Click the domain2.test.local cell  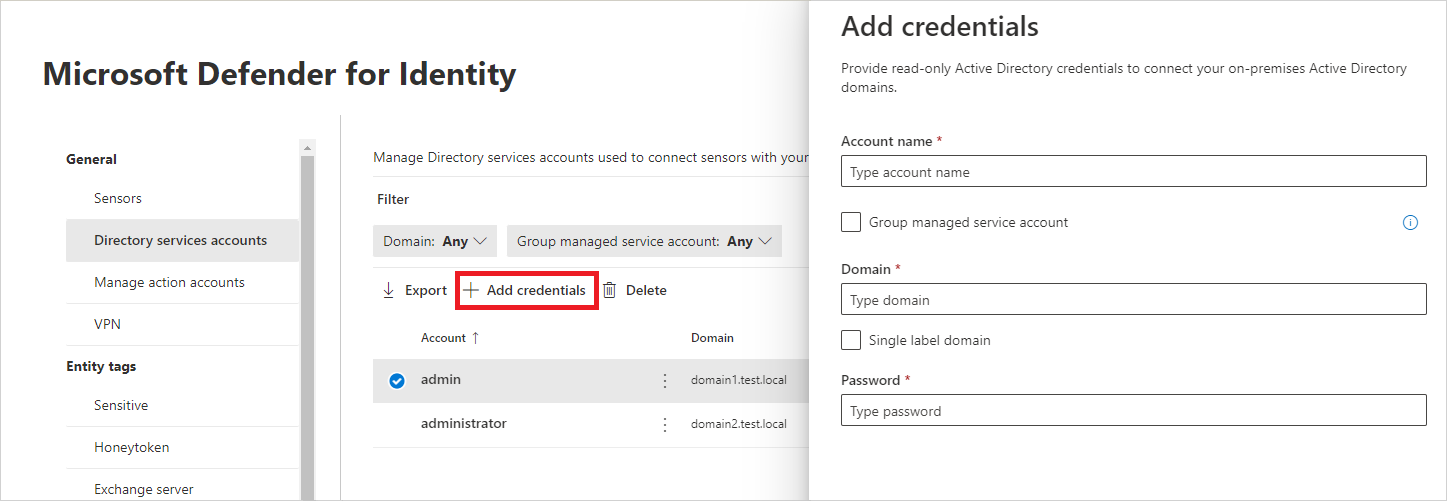pos(739,424)
